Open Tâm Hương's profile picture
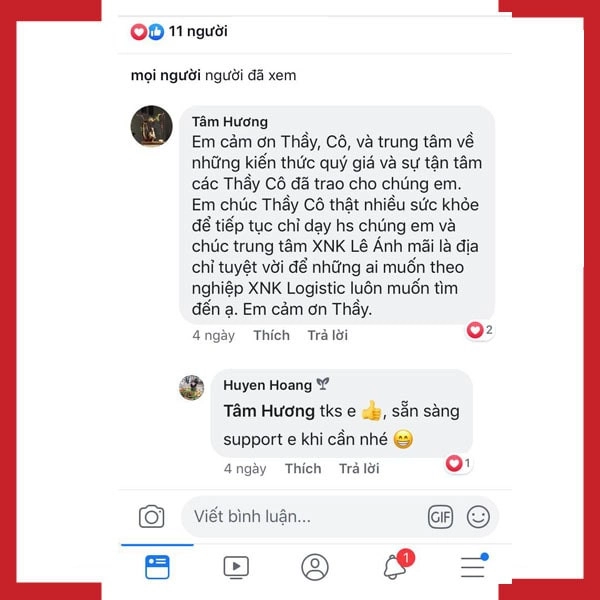The width and height of the screenshot is (600, 600). click(x=152, y=126)
